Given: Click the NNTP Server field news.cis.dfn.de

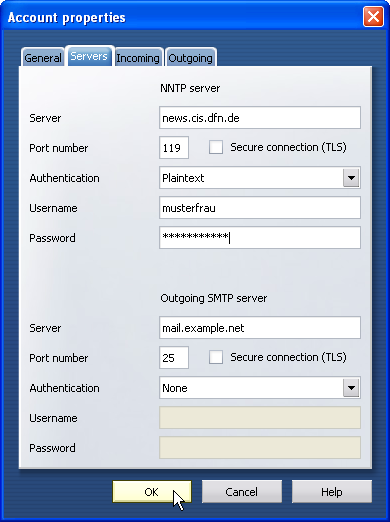Looking at the screenshot, I should pyautogui.click(x=260, y=118).
